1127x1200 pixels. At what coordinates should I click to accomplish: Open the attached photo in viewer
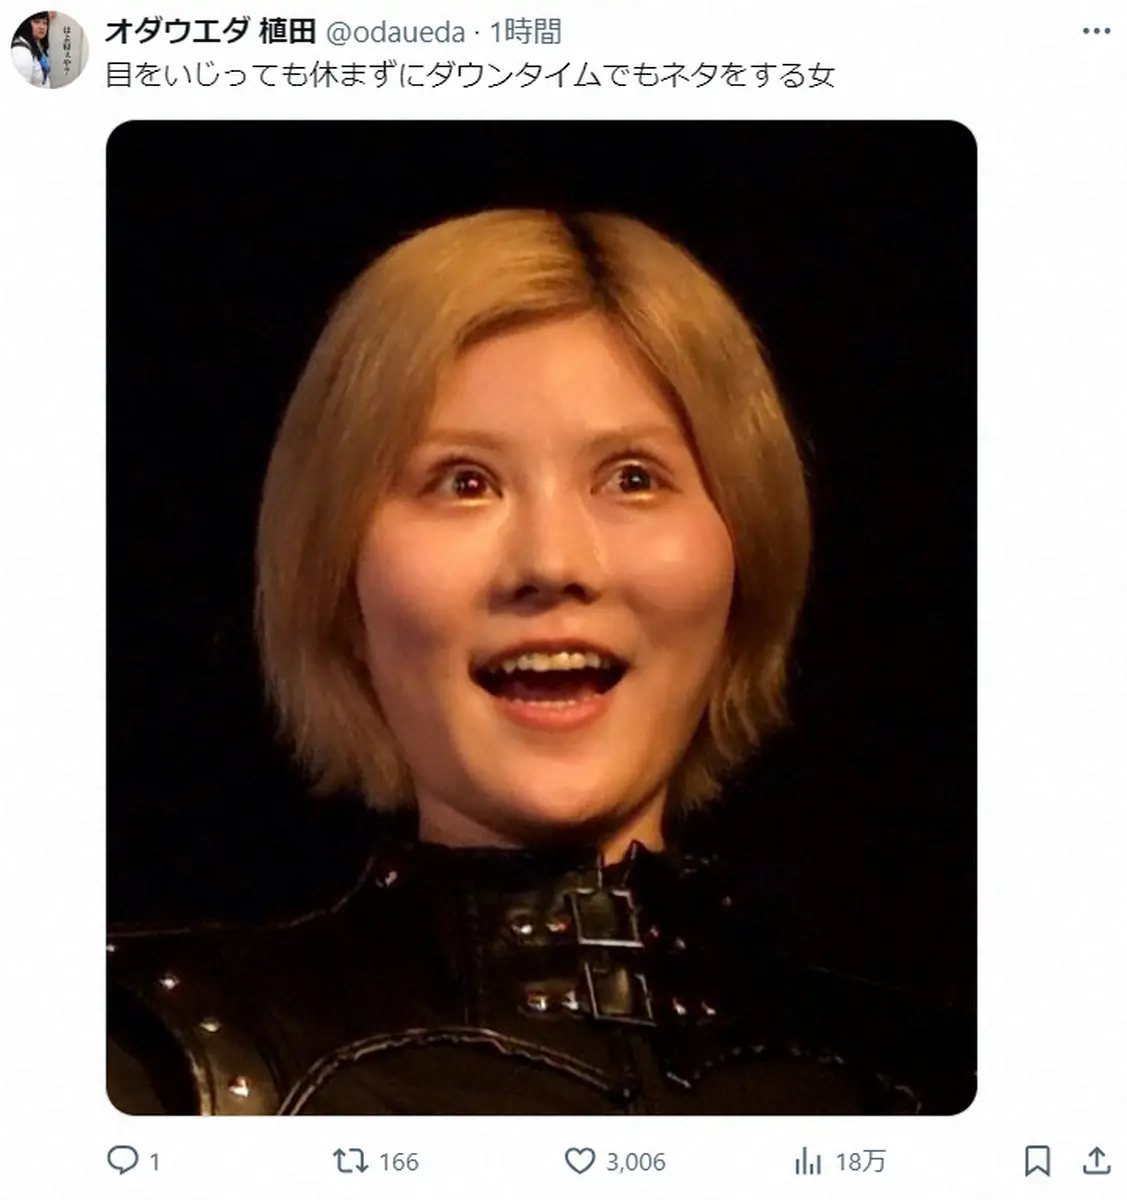541,617
